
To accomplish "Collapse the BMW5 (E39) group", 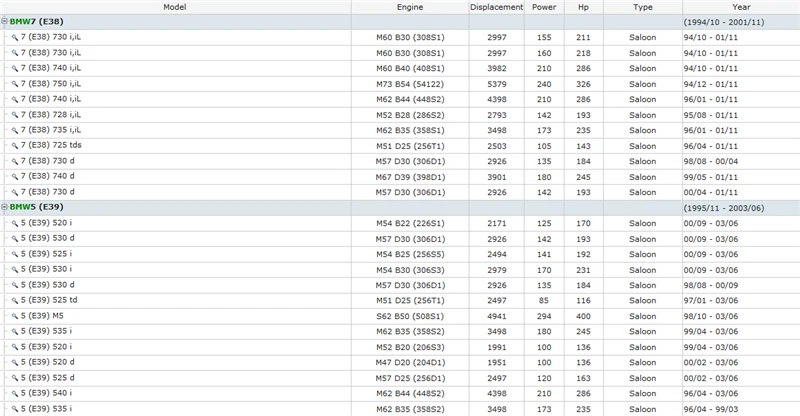I will [5, 207].
